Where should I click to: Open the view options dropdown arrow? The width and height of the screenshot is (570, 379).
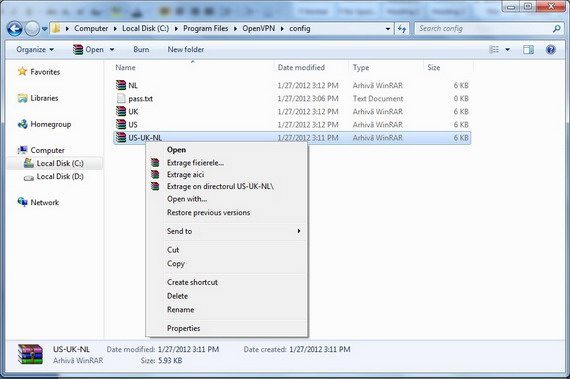pos(507,49)
